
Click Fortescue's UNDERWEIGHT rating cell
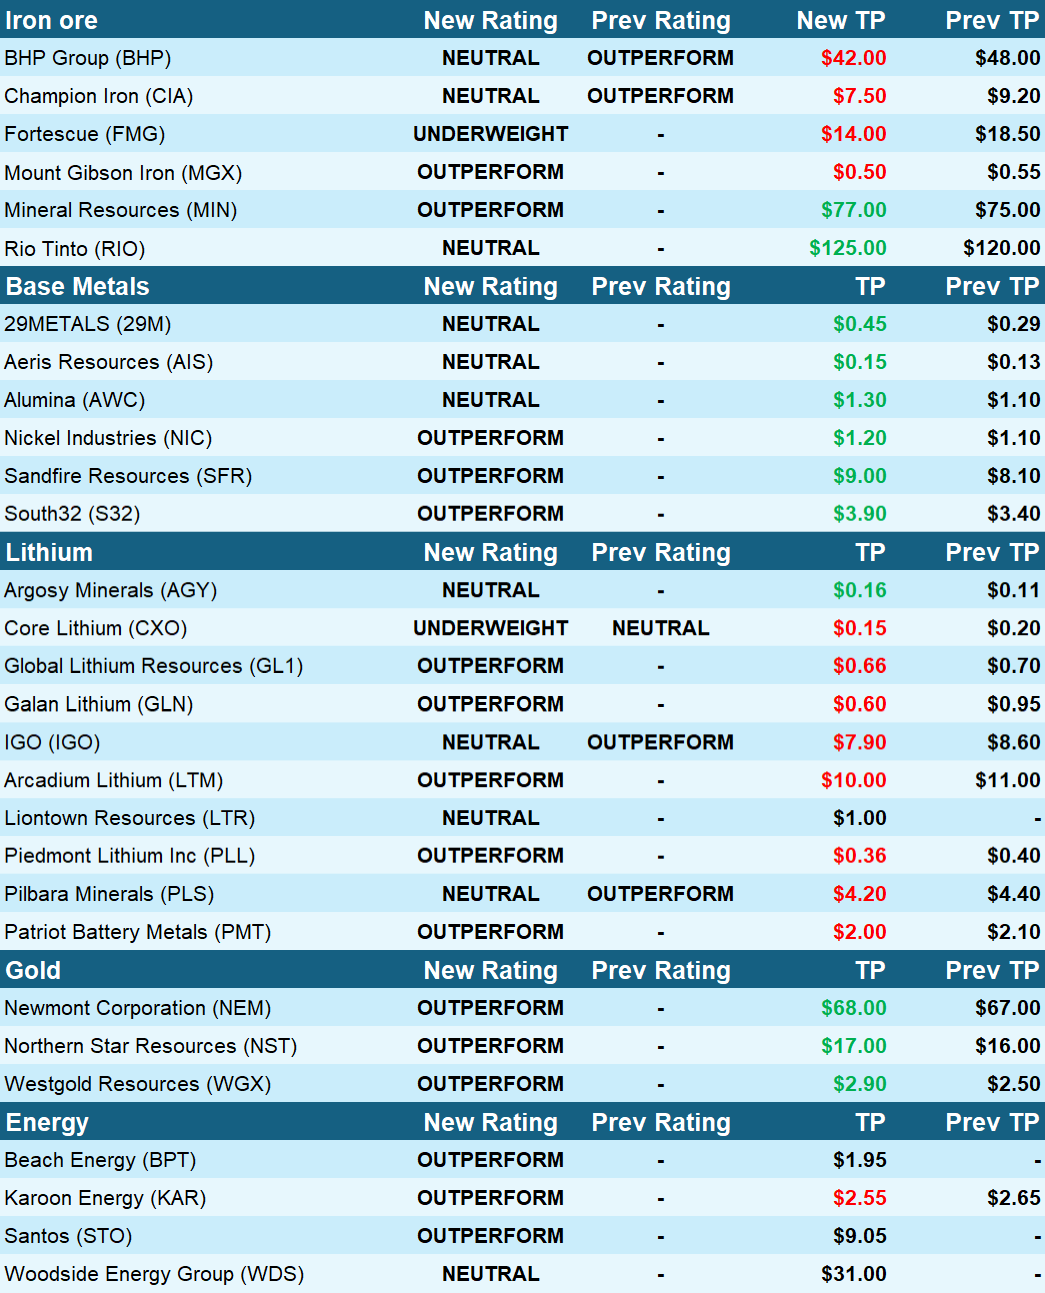point(490,134)
